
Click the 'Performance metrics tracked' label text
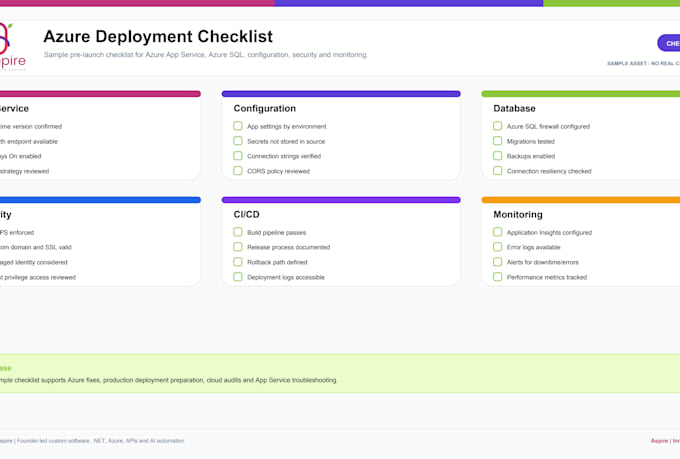547,277
